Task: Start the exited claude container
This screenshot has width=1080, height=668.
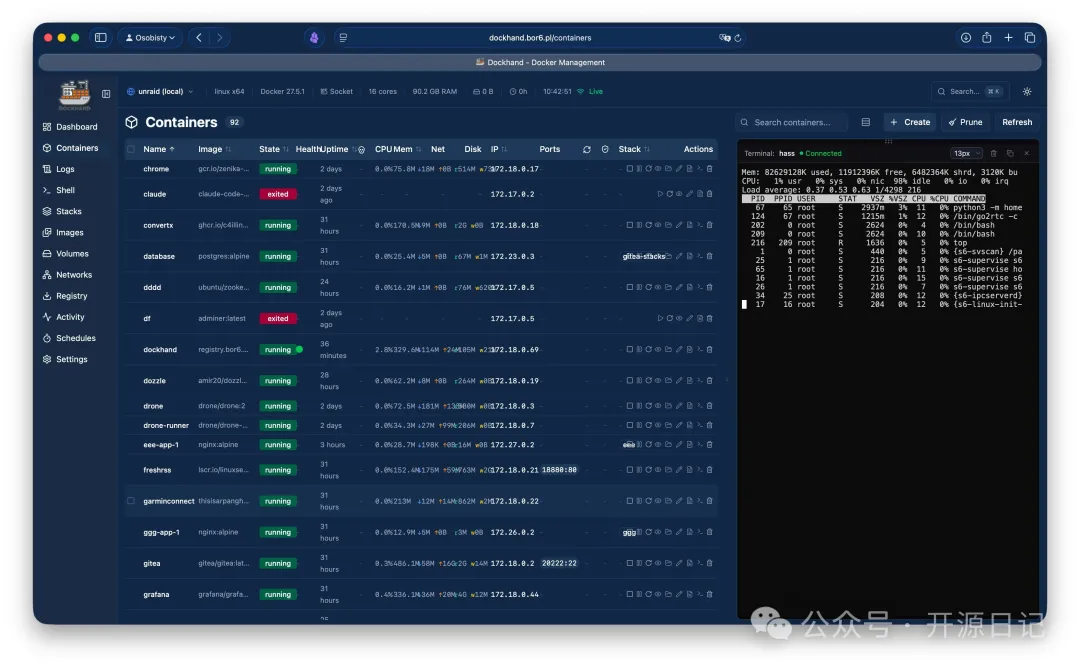Action: tap(660, 194)
